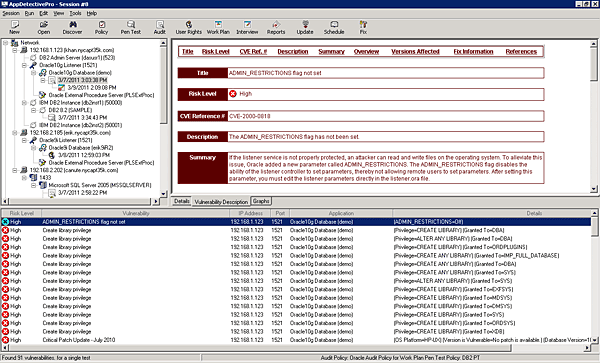Select row granted to IMP_FULL_DATABASE
Viewport: 600px width, 363px height.
(x=296, y=256)
